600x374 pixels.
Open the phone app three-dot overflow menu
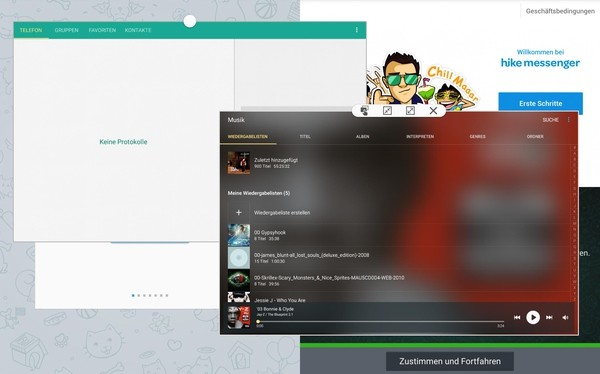click(x=357, y=30)
